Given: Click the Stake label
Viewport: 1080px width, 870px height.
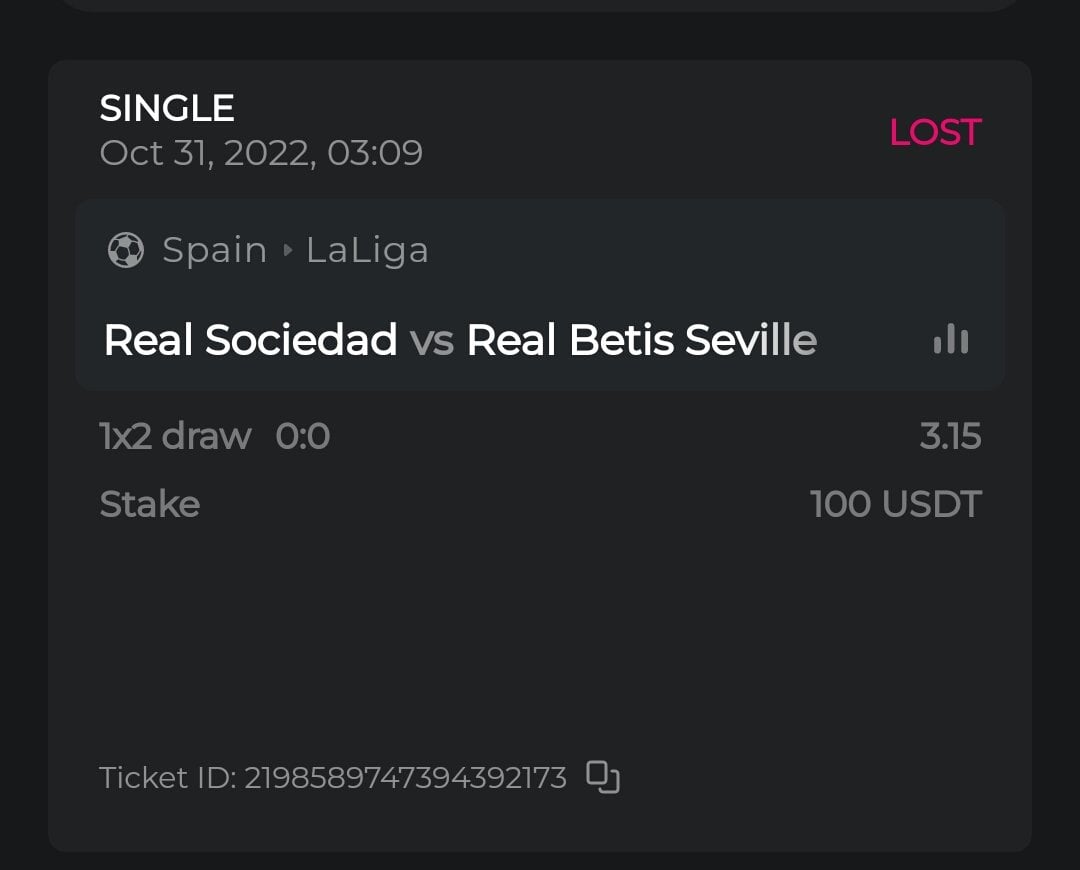Looking at the screenshot, I should click(x=150, y=504).
